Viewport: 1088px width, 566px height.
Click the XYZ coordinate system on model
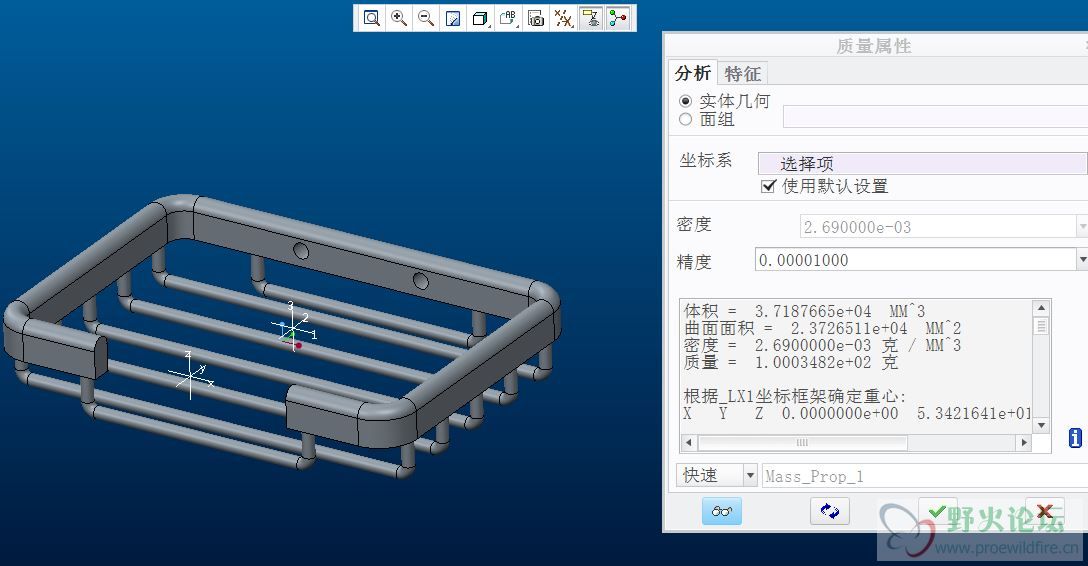[191, 375]
